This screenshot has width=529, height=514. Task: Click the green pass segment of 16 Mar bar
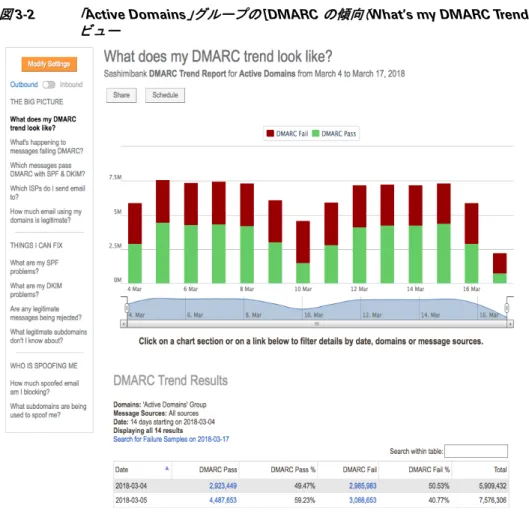point(471,264)
